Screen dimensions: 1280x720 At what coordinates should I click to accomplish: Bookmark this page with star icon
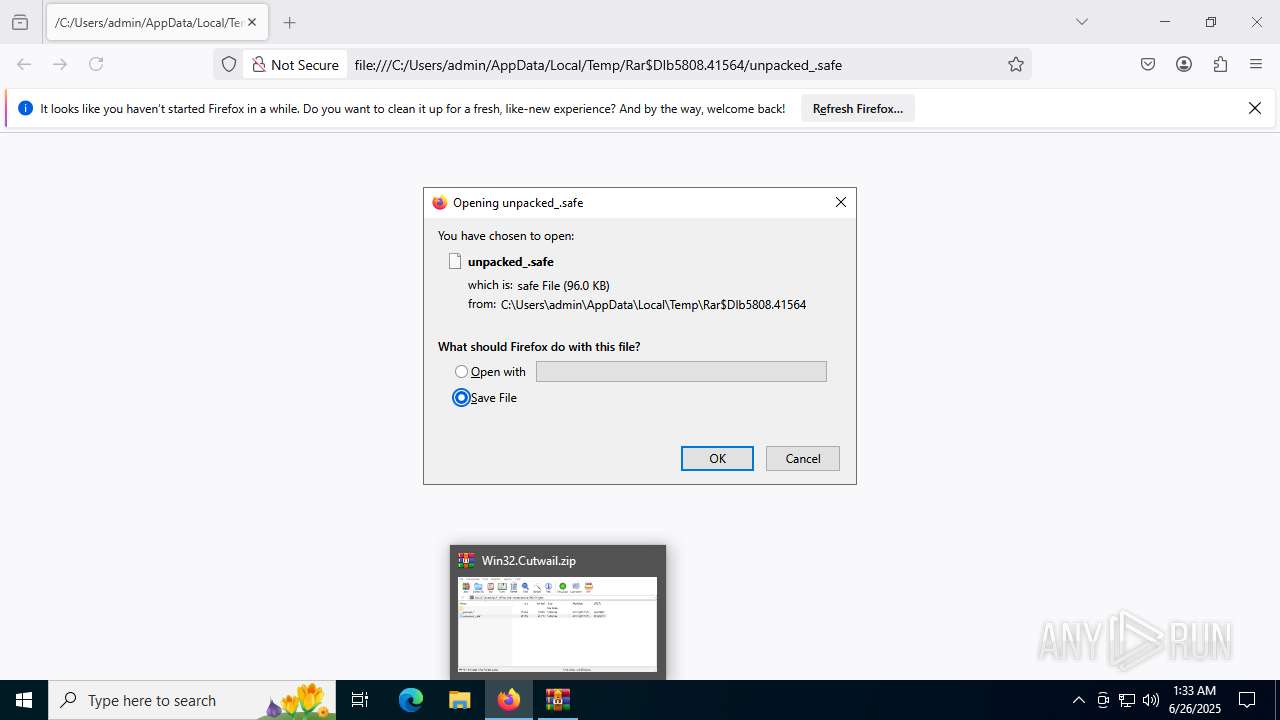(x=1016, y=64)
